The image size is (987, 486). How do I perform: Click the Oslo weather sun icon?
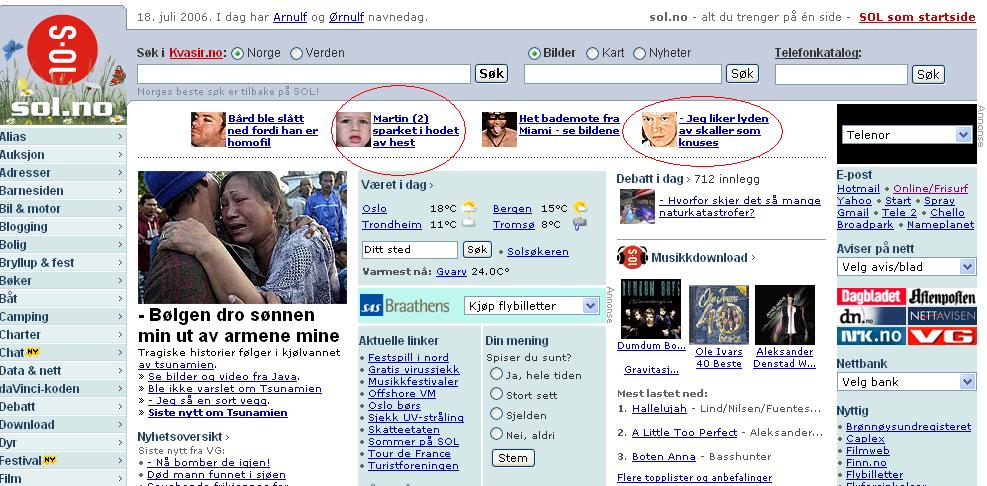point(469,207)
